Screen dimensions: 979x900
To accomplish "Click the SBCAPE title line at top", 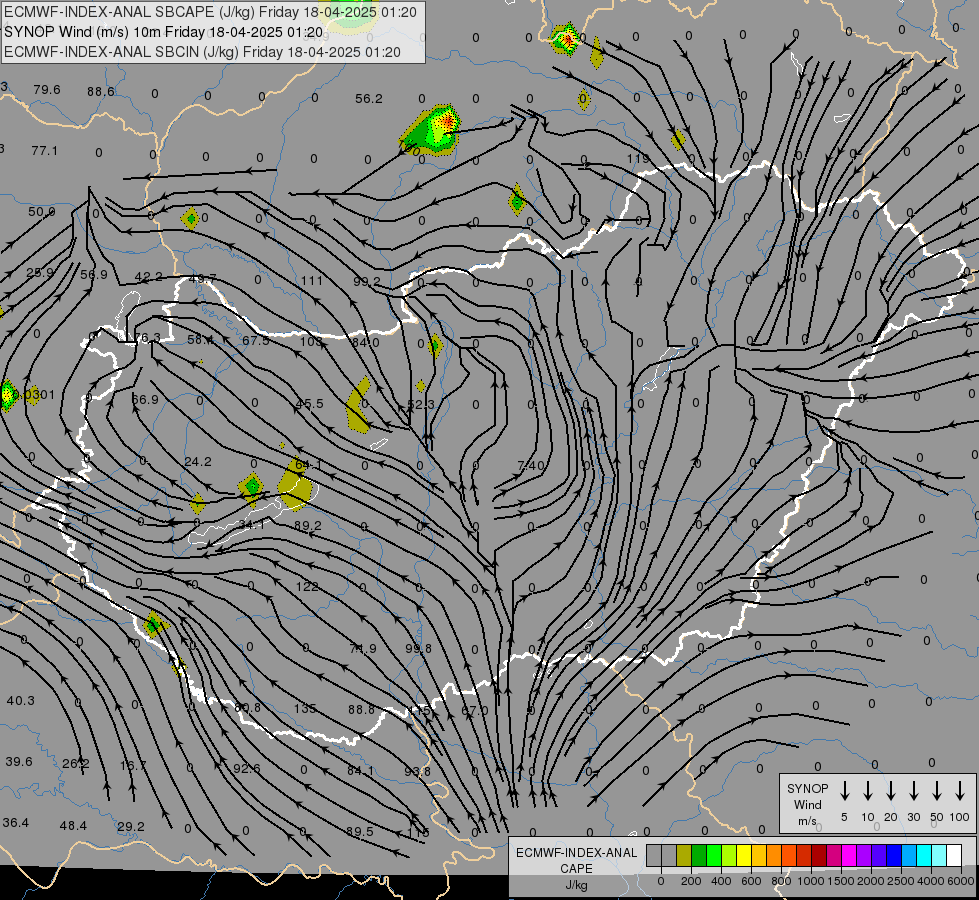I will (x=210, y=12).
